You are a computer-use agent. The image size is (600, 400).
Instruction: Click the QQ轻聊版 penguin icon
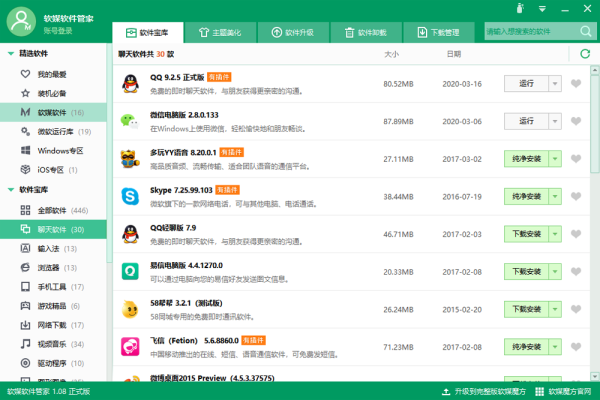130,234
